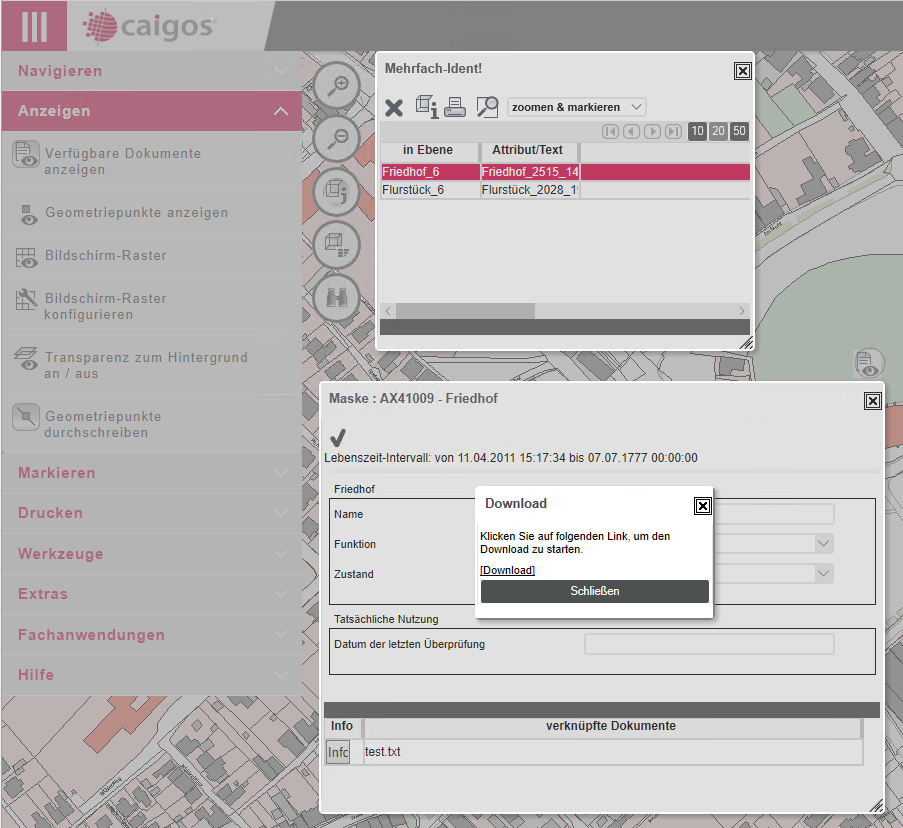Confirm with the checkmark icon in Maske
Viewport: 903px width, 828px height.
click(338, 437)
